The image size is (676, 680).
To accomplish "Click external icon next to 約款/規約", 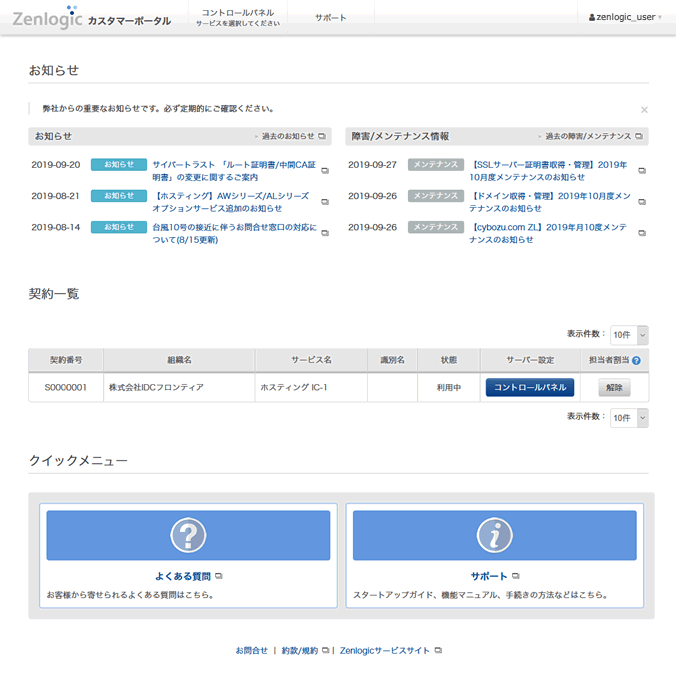I will 325,650.
